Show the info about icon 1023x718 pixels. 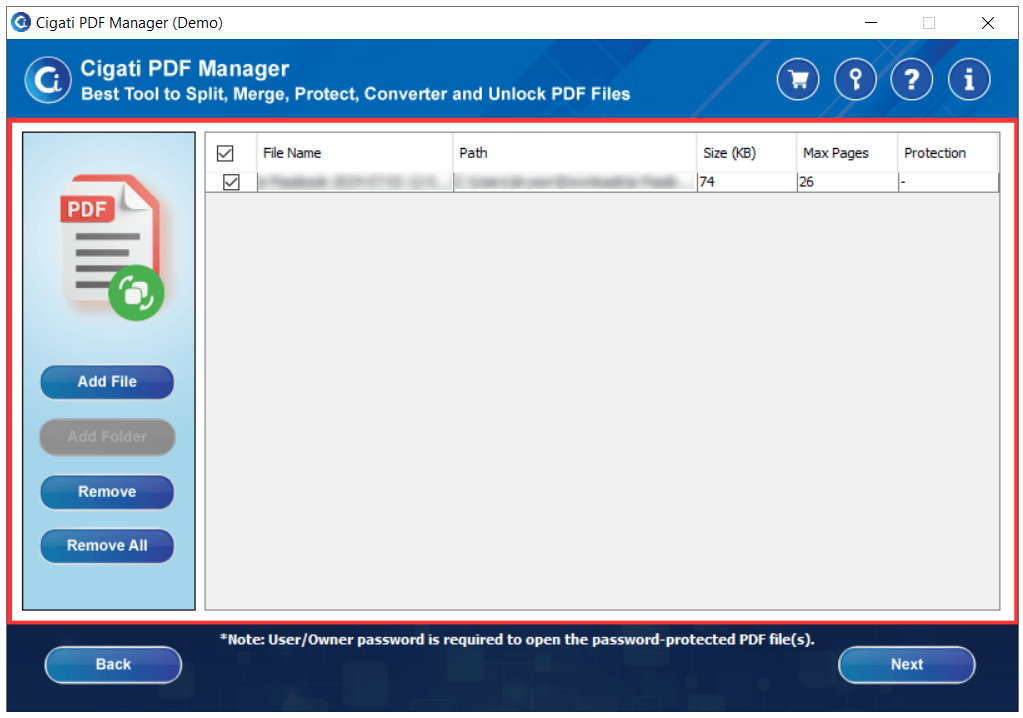tap(969, 80)
